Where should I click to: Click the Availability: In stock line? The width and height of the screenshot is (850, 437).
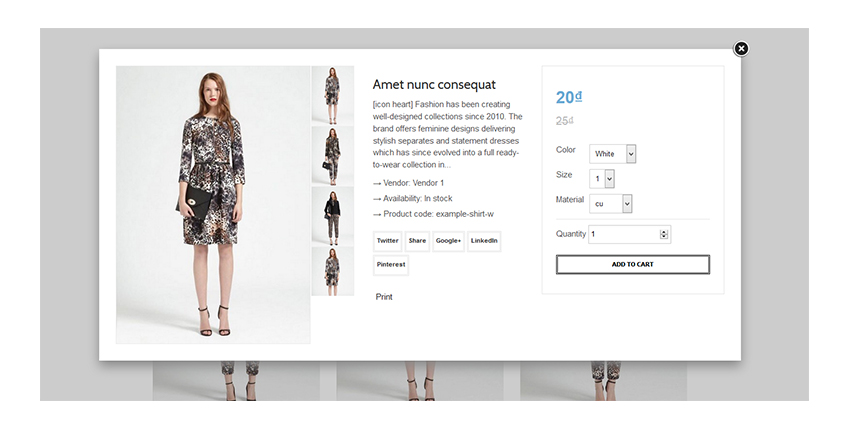pos(413,198)
